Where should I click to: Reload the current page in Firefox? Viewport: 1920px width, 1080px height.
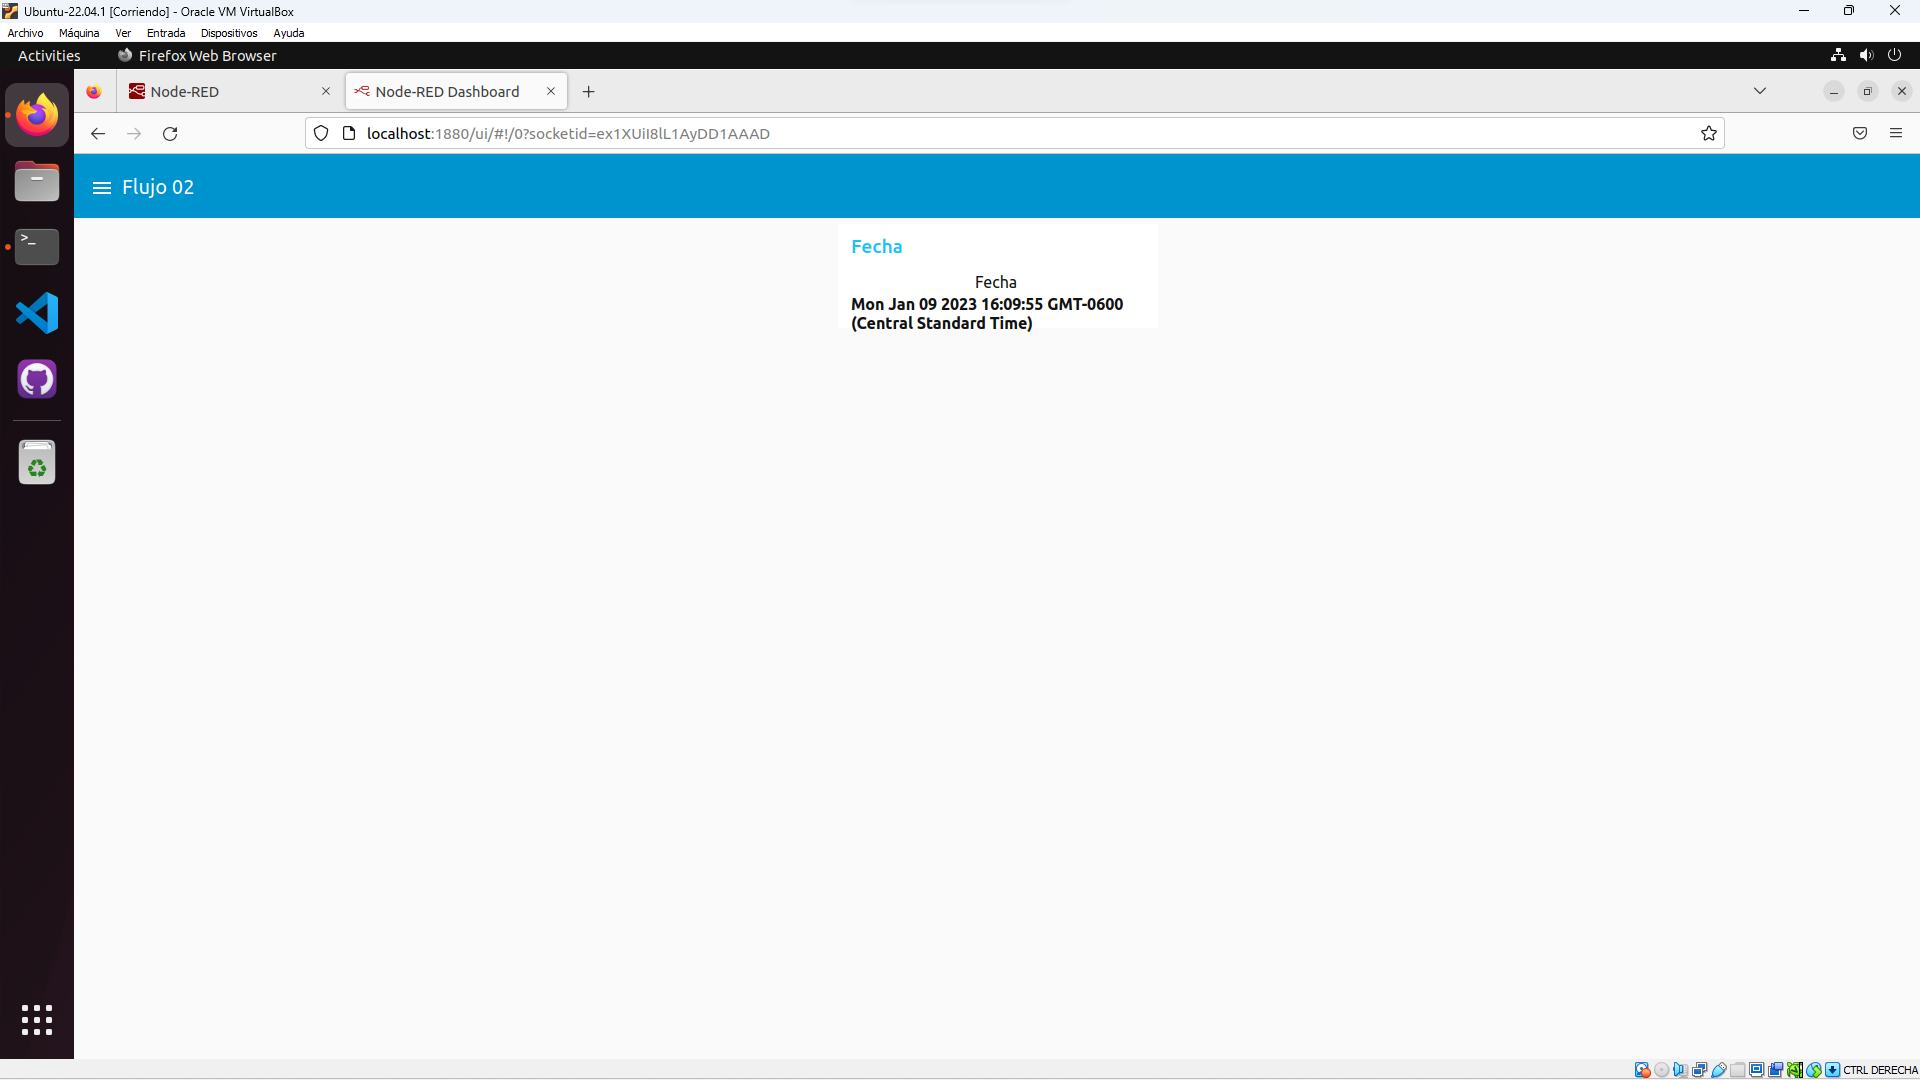pos(170,134)
